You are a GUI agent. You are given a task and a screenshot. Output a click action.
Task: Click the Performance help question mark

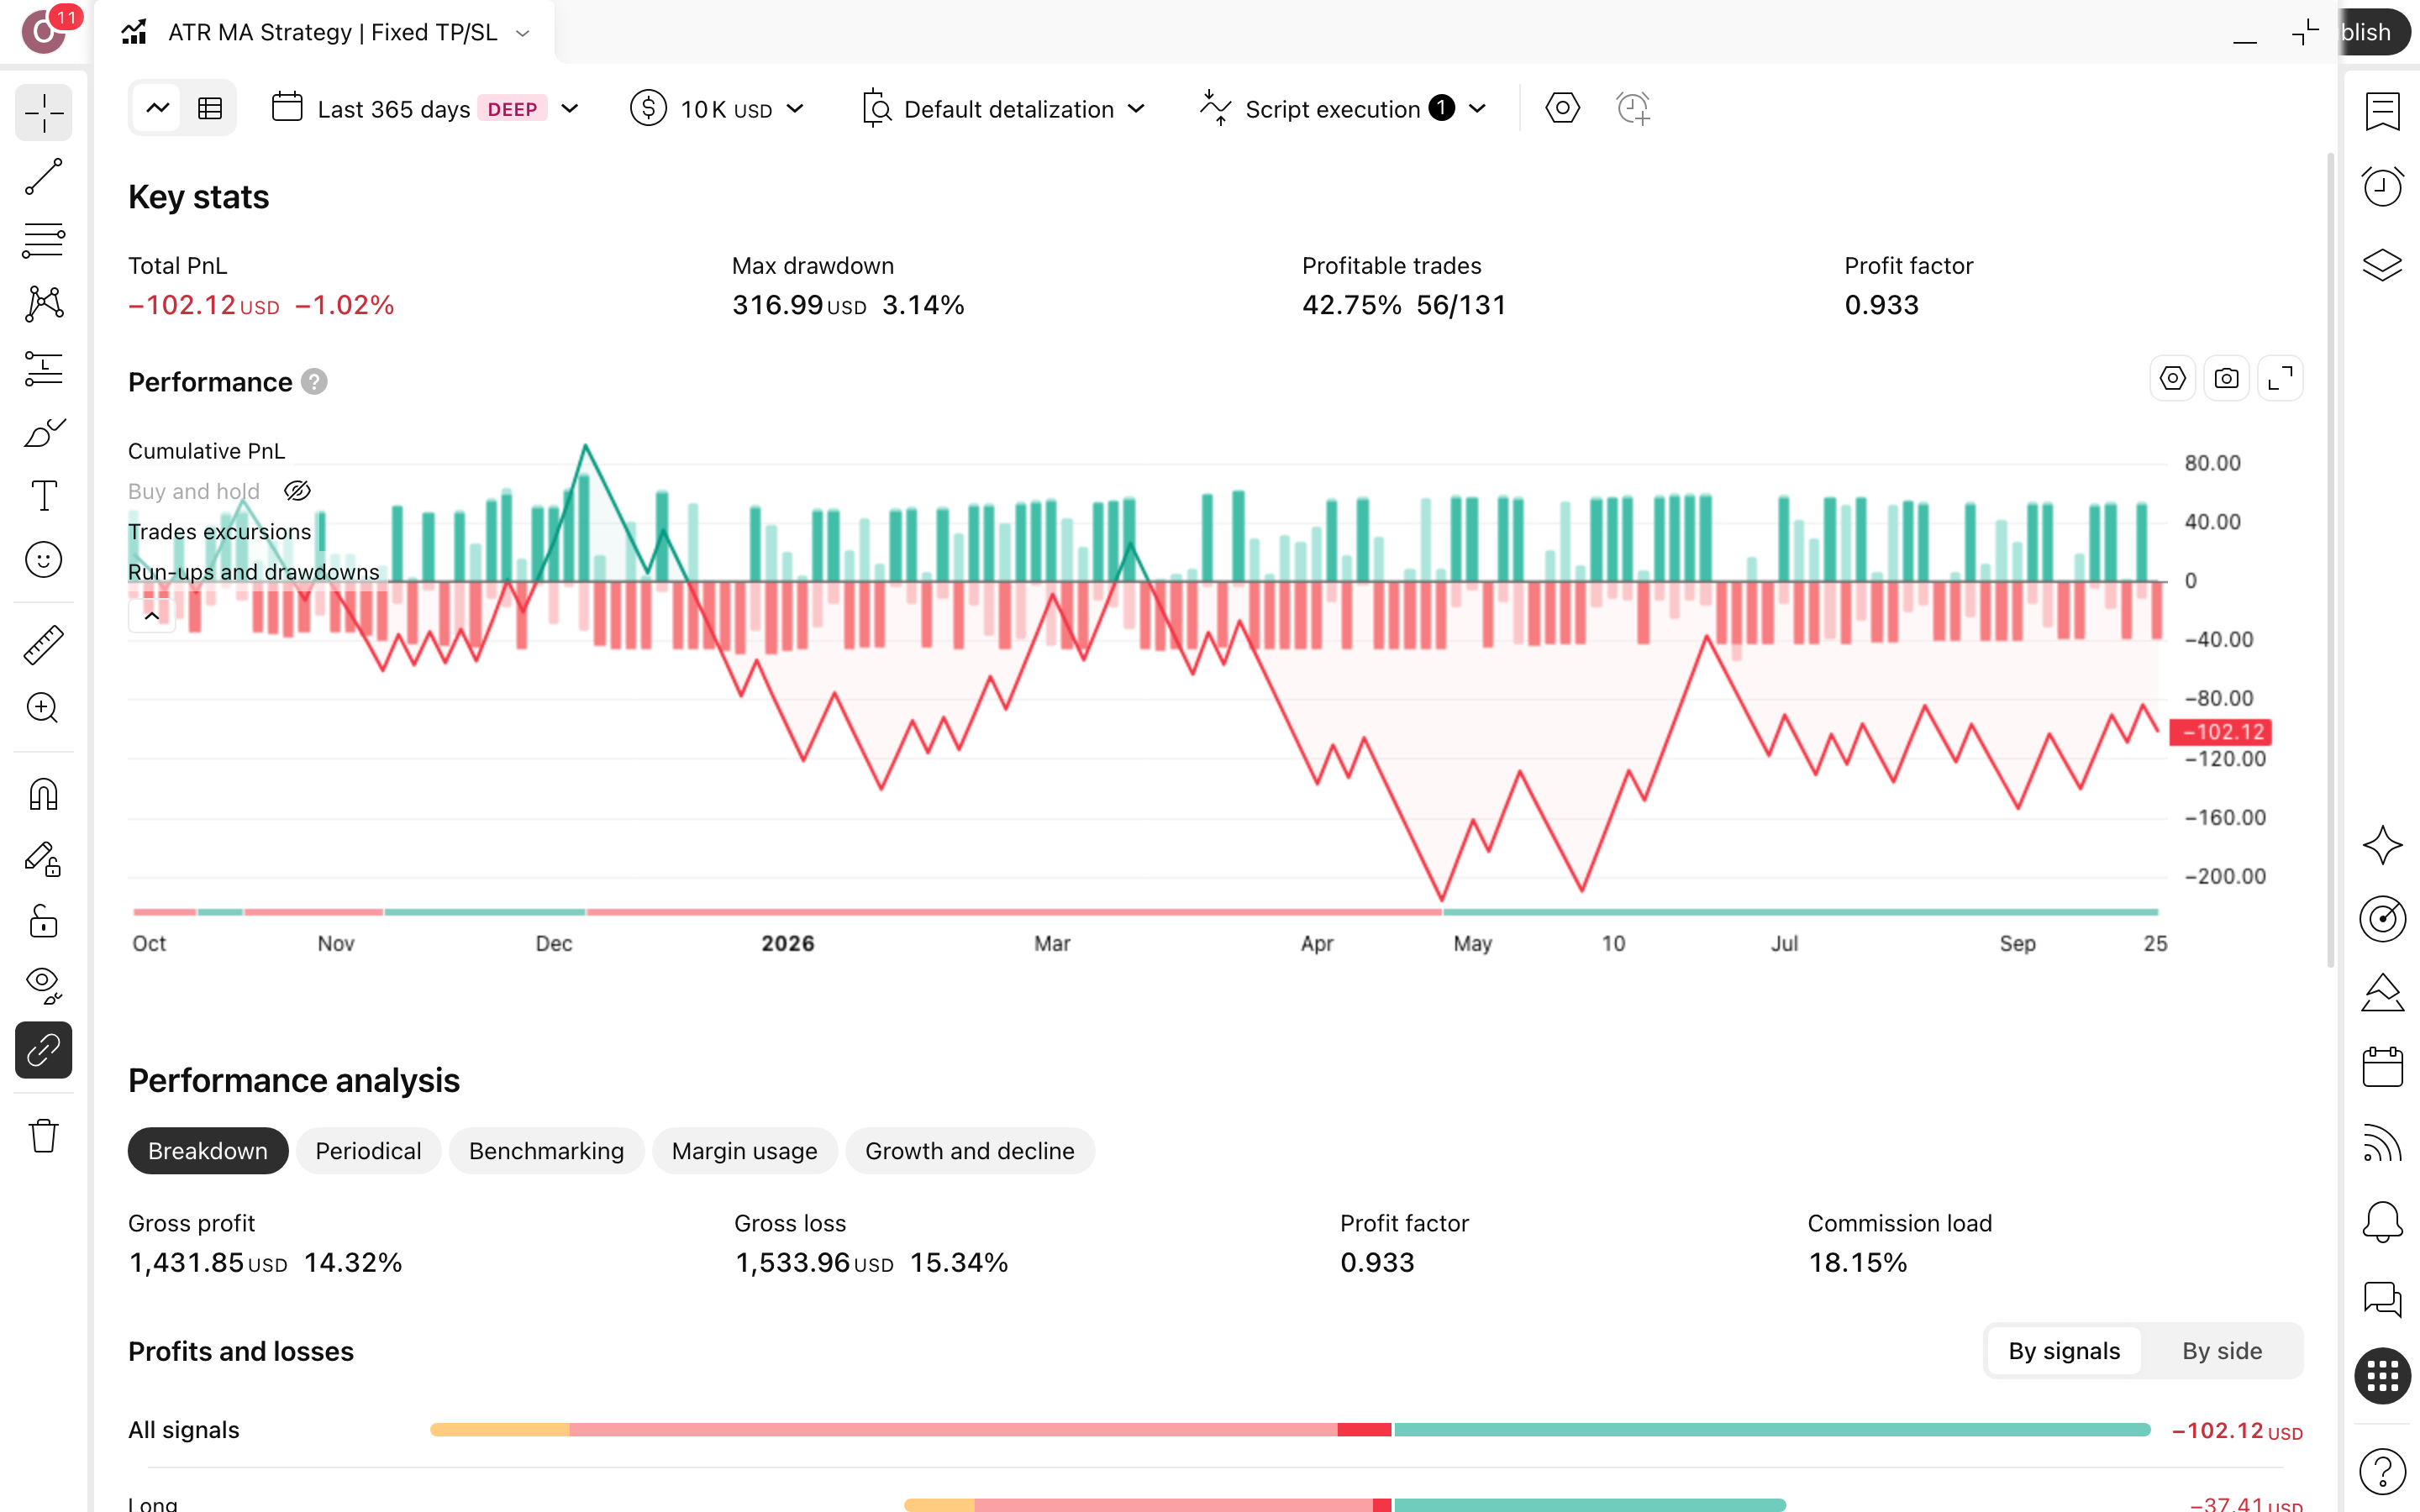(314, 382)
